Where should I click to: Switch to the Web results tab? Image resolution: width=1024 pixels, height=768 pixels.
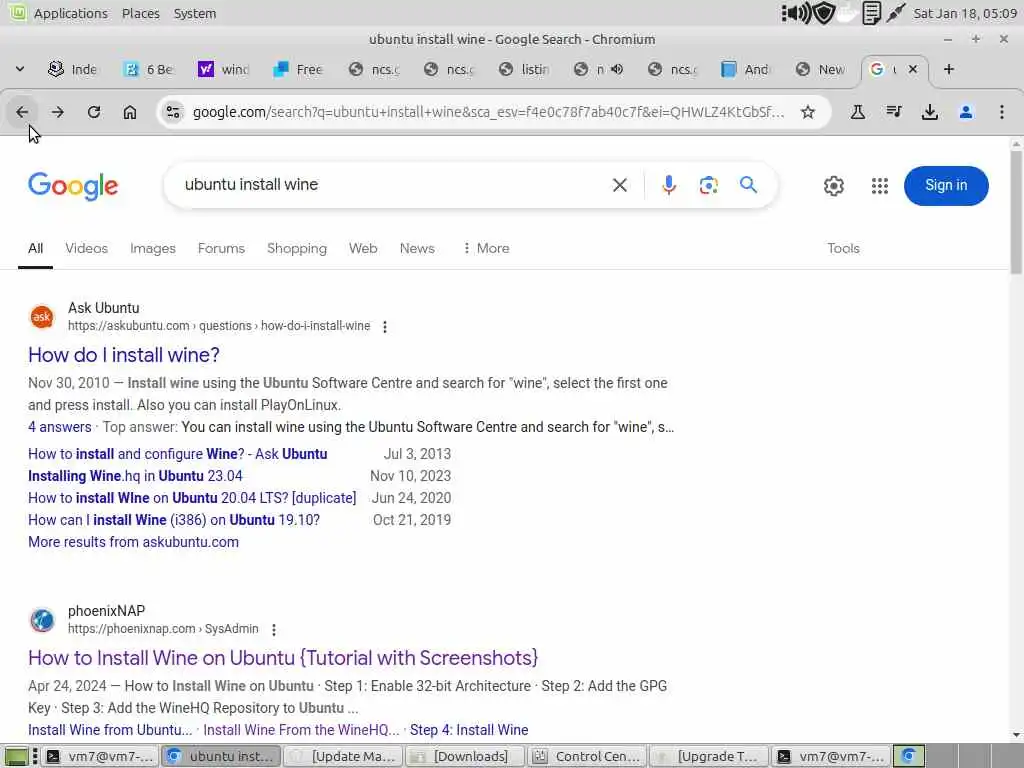363,248
